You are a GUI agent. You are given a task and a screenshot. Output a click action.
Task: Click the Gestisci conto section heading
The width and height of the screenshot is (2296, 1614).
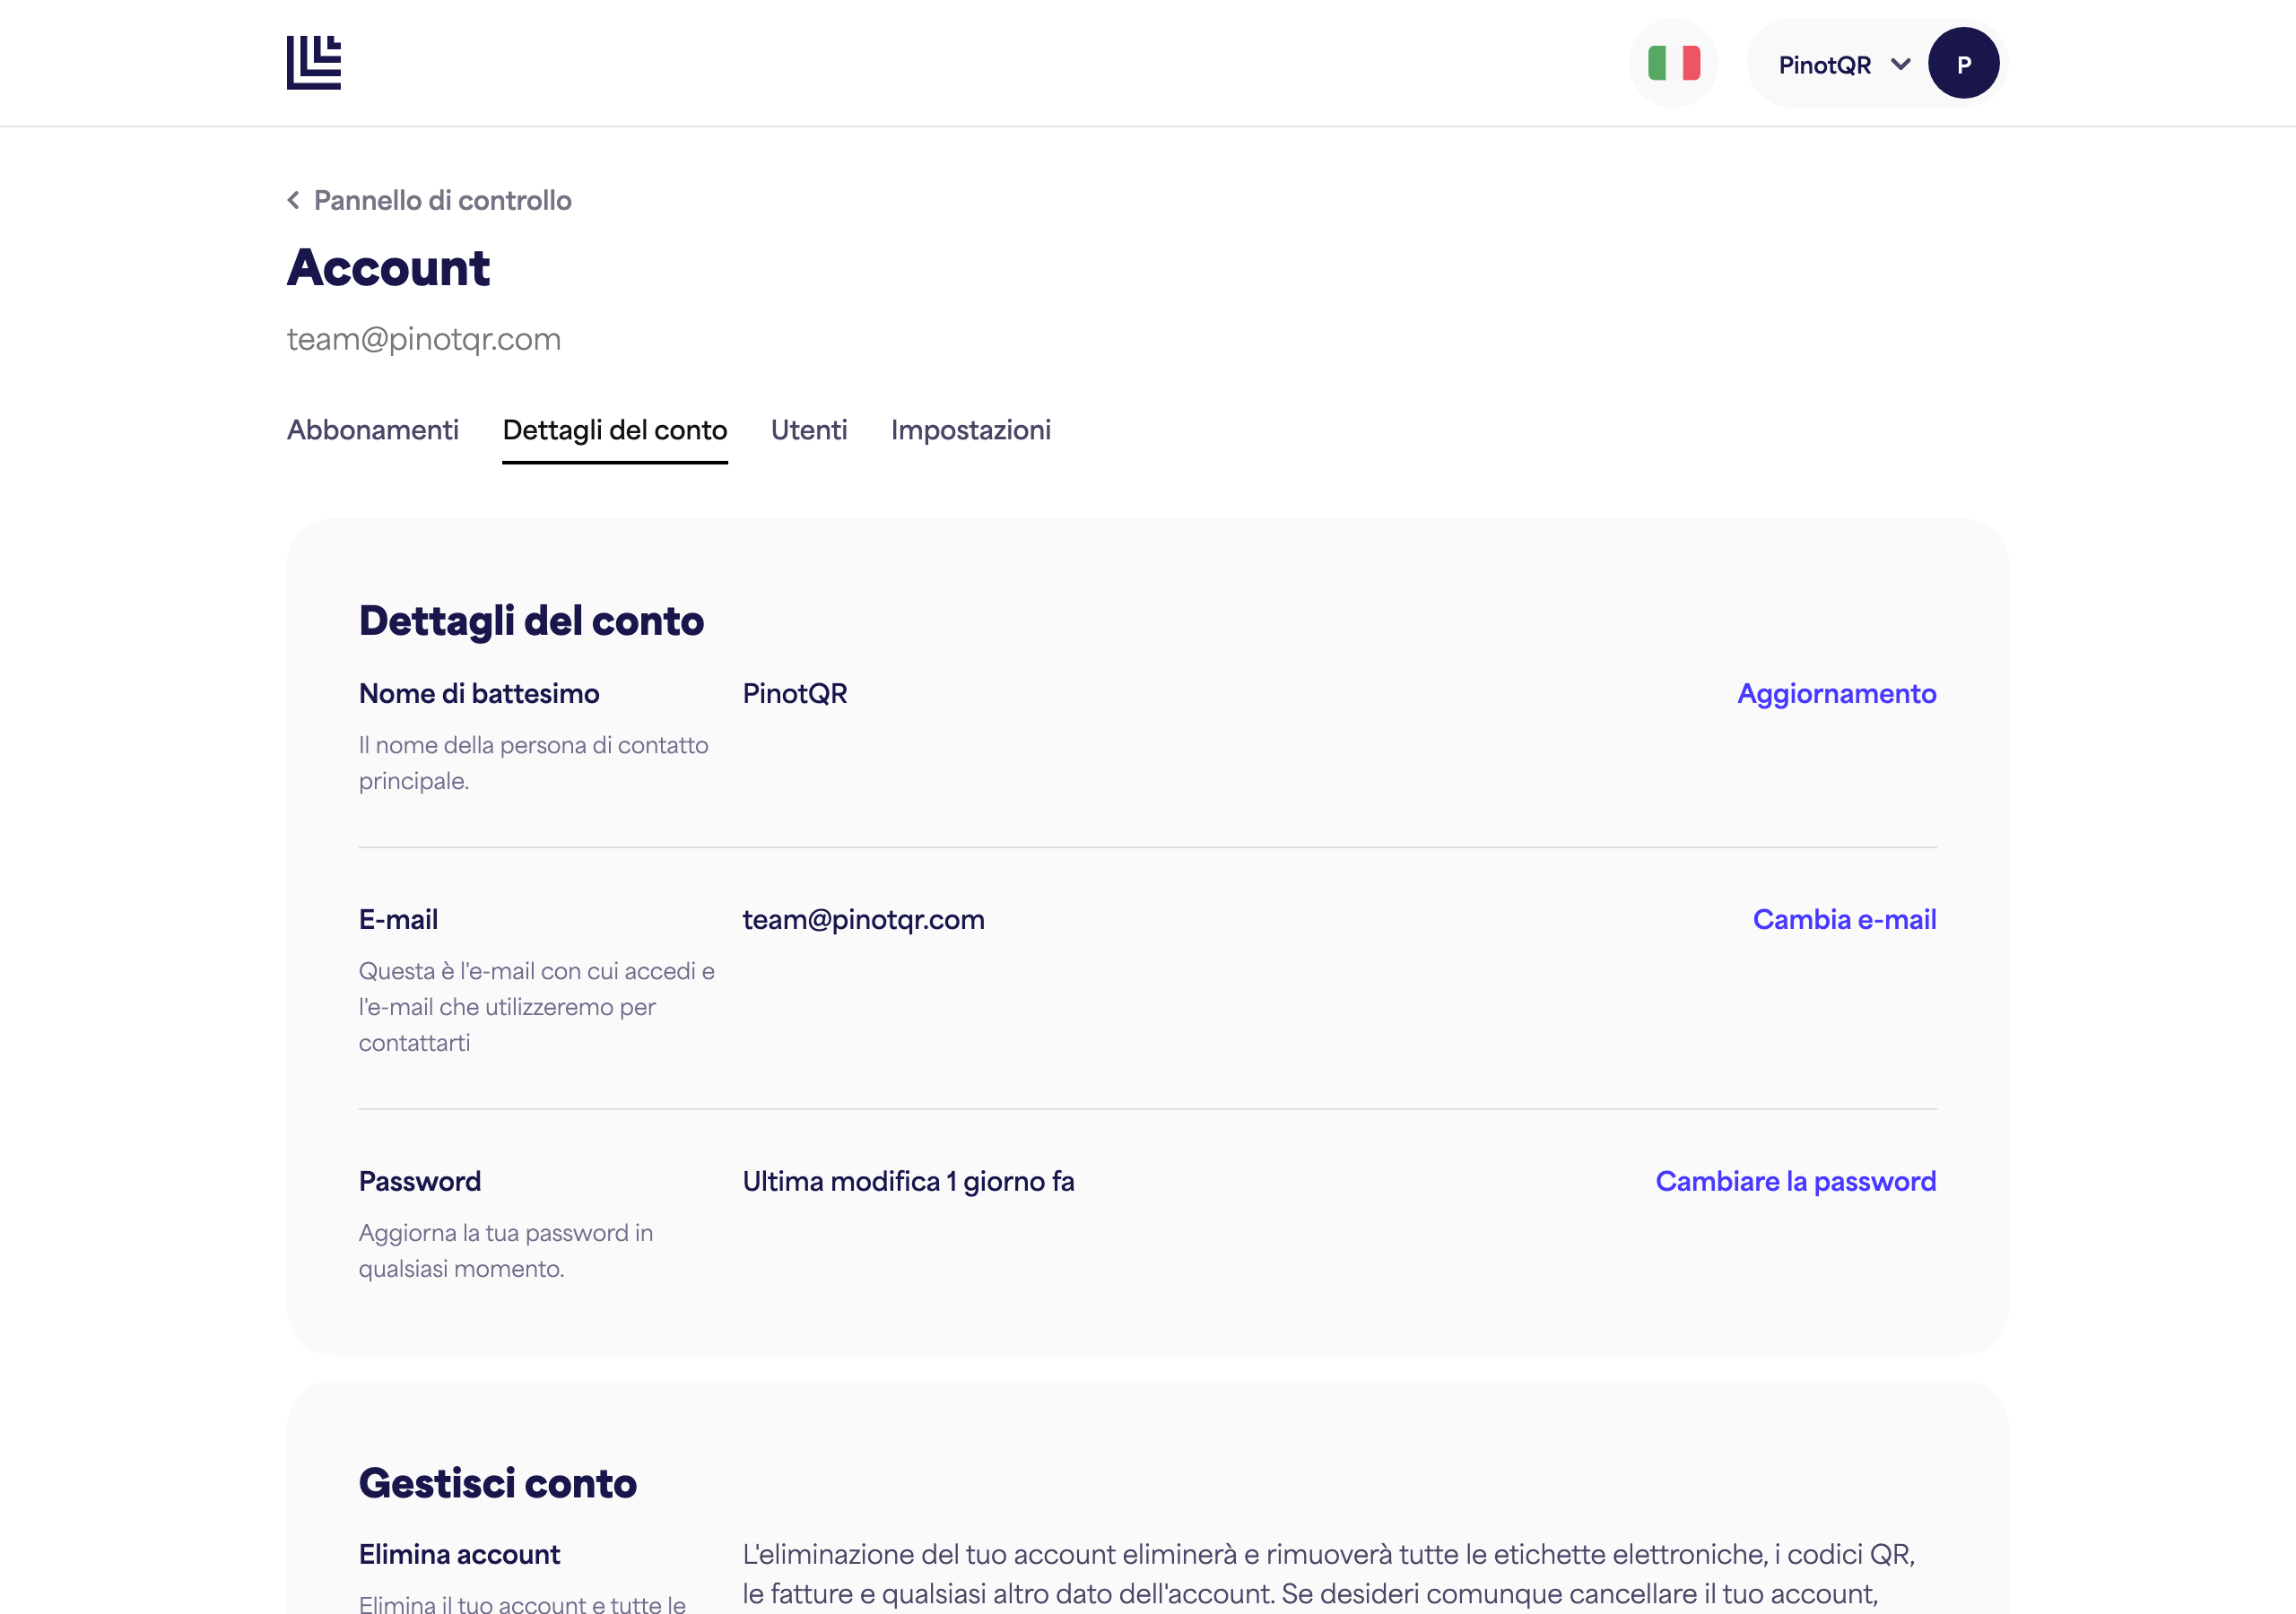[498, 1482]
